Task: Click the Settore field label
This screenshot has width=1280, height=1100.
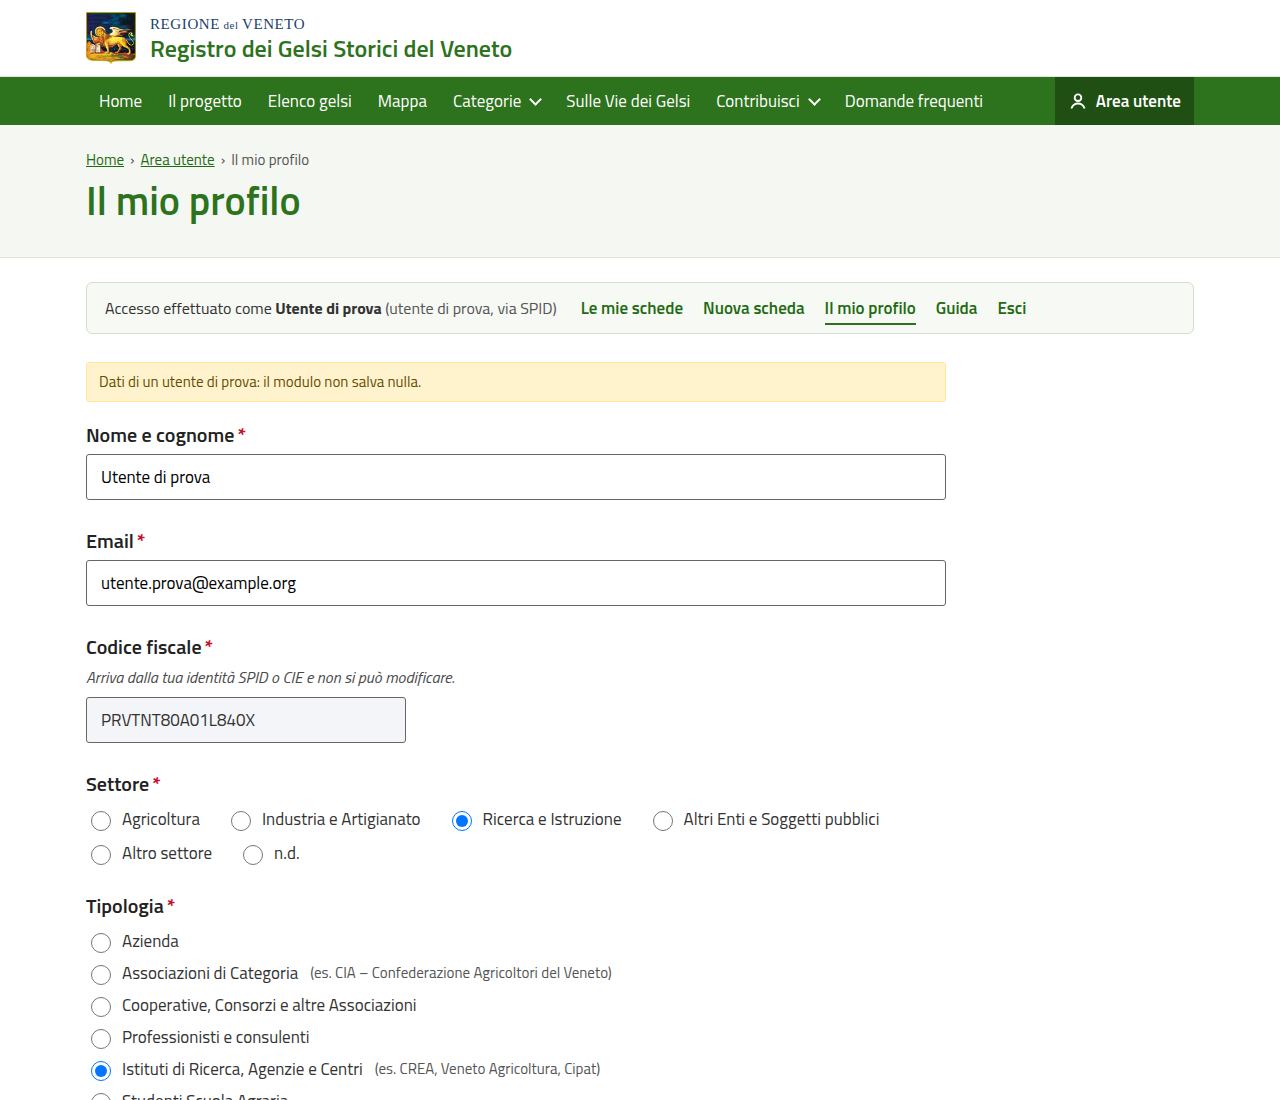Action: 117,784
